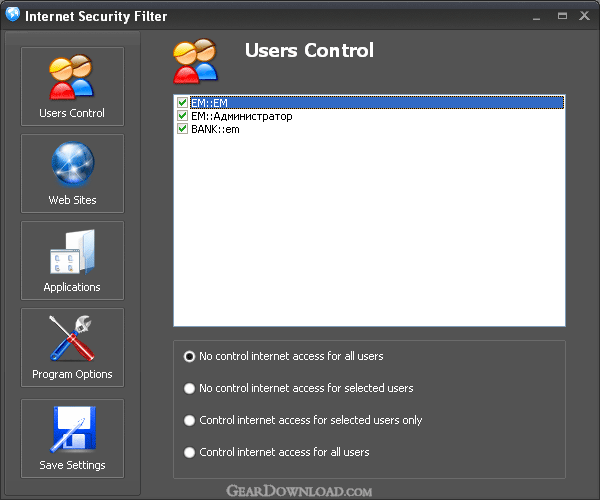
Task: Click the title bar globe app icon
Action: [13, 15]
